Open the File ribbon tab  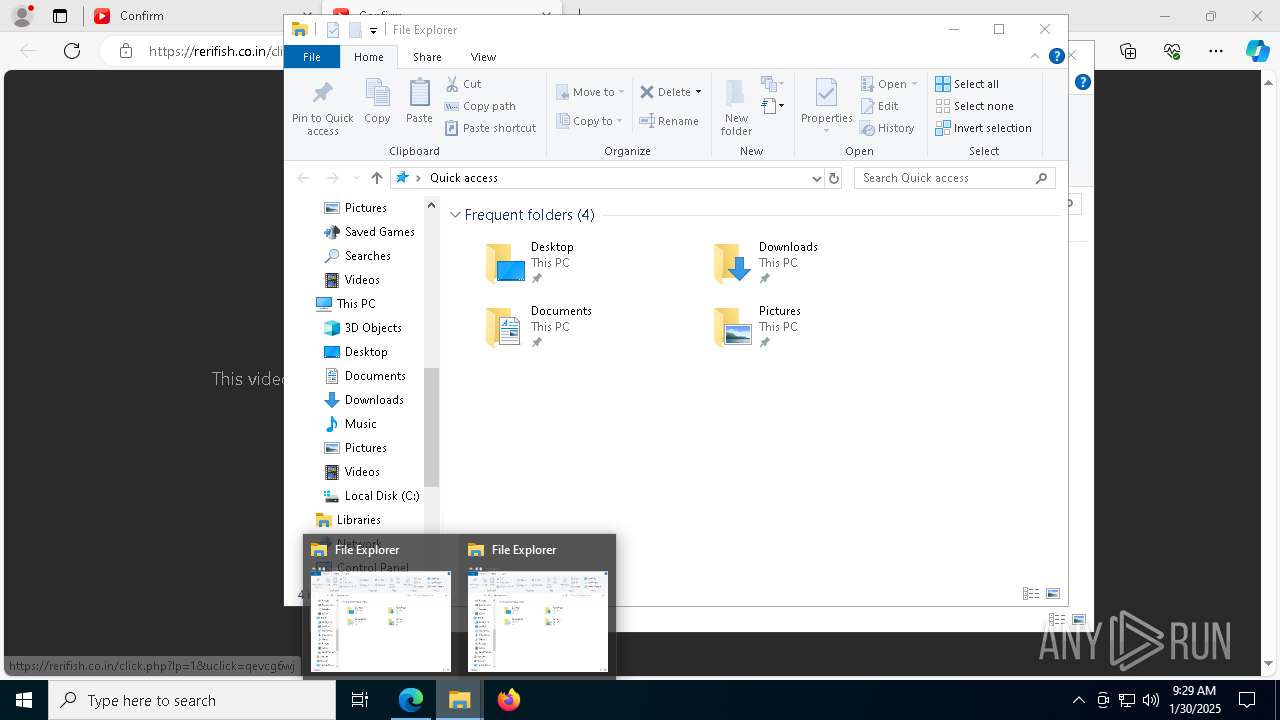(x=312, y=57)
